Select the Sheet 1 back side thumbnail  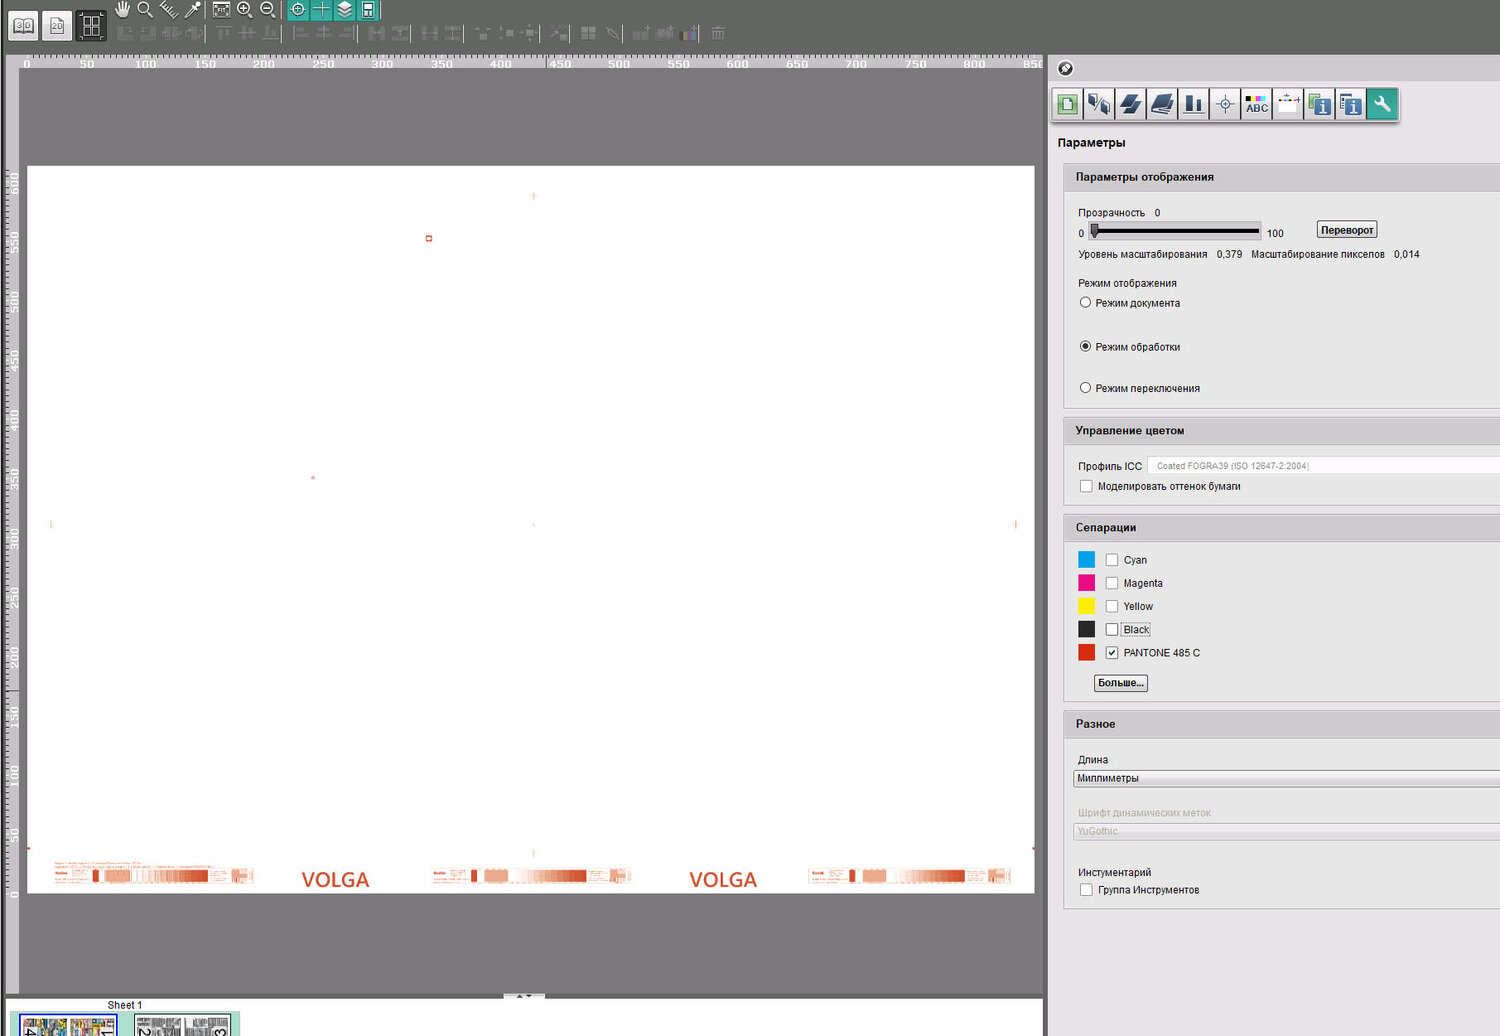click(x=182, y=1025)
